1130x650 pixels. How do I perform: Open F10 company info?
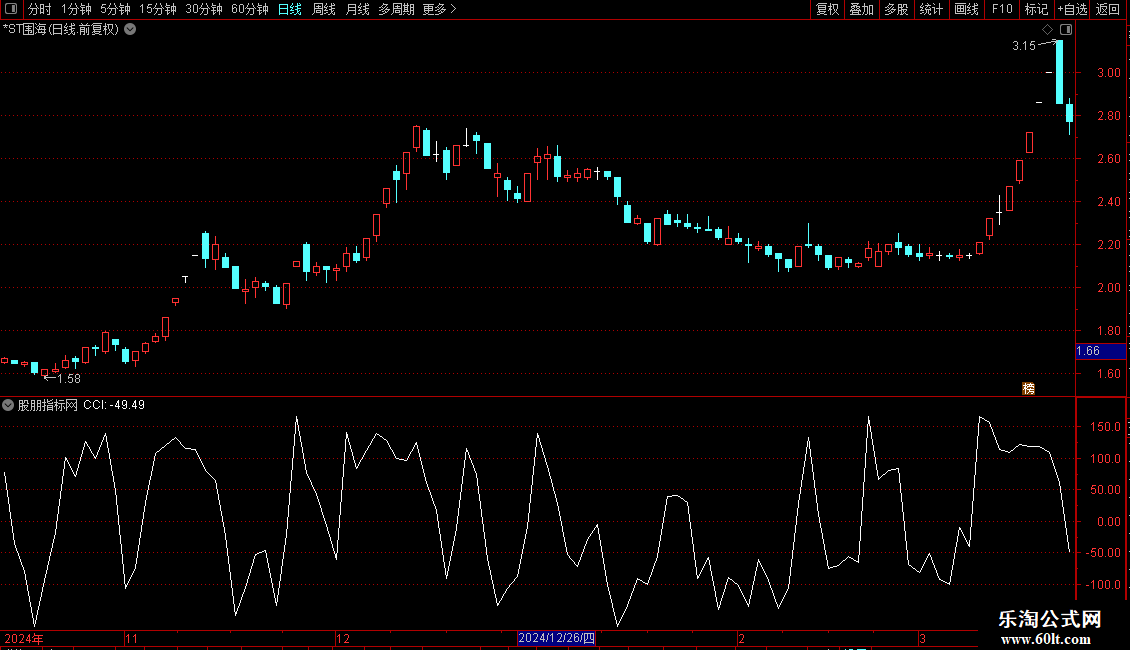(1002, 9)
